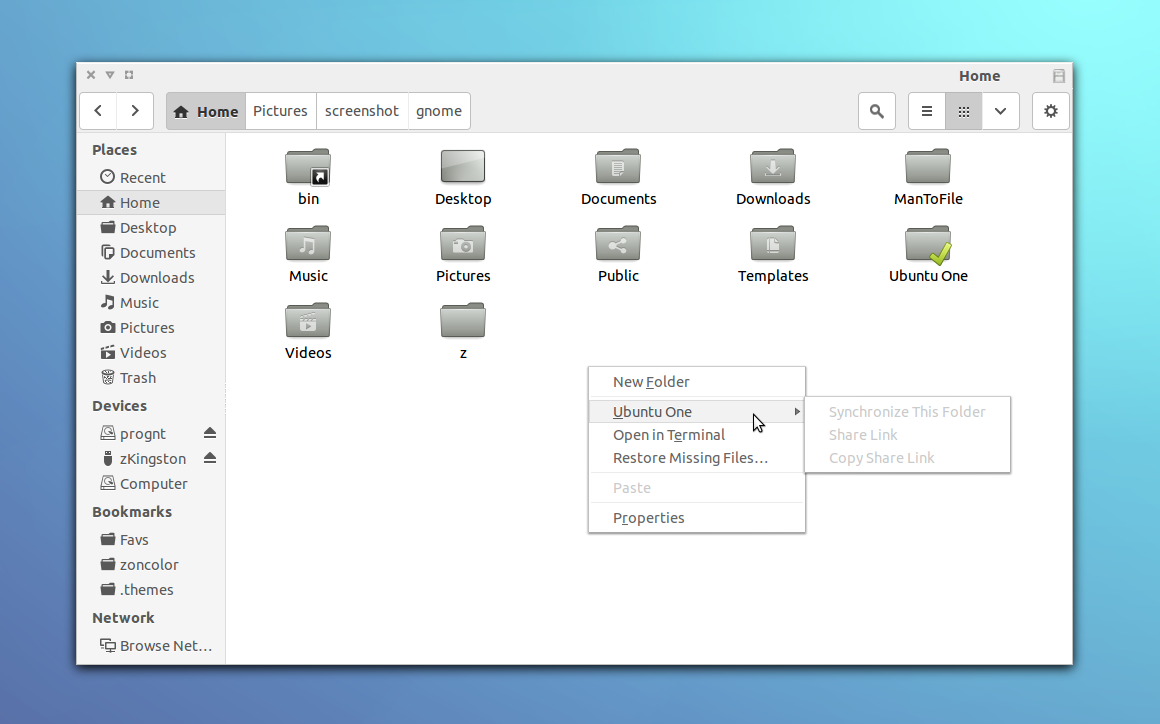Open the .themes bookmark
This screenshot has width=1160, height=724.
152,590
